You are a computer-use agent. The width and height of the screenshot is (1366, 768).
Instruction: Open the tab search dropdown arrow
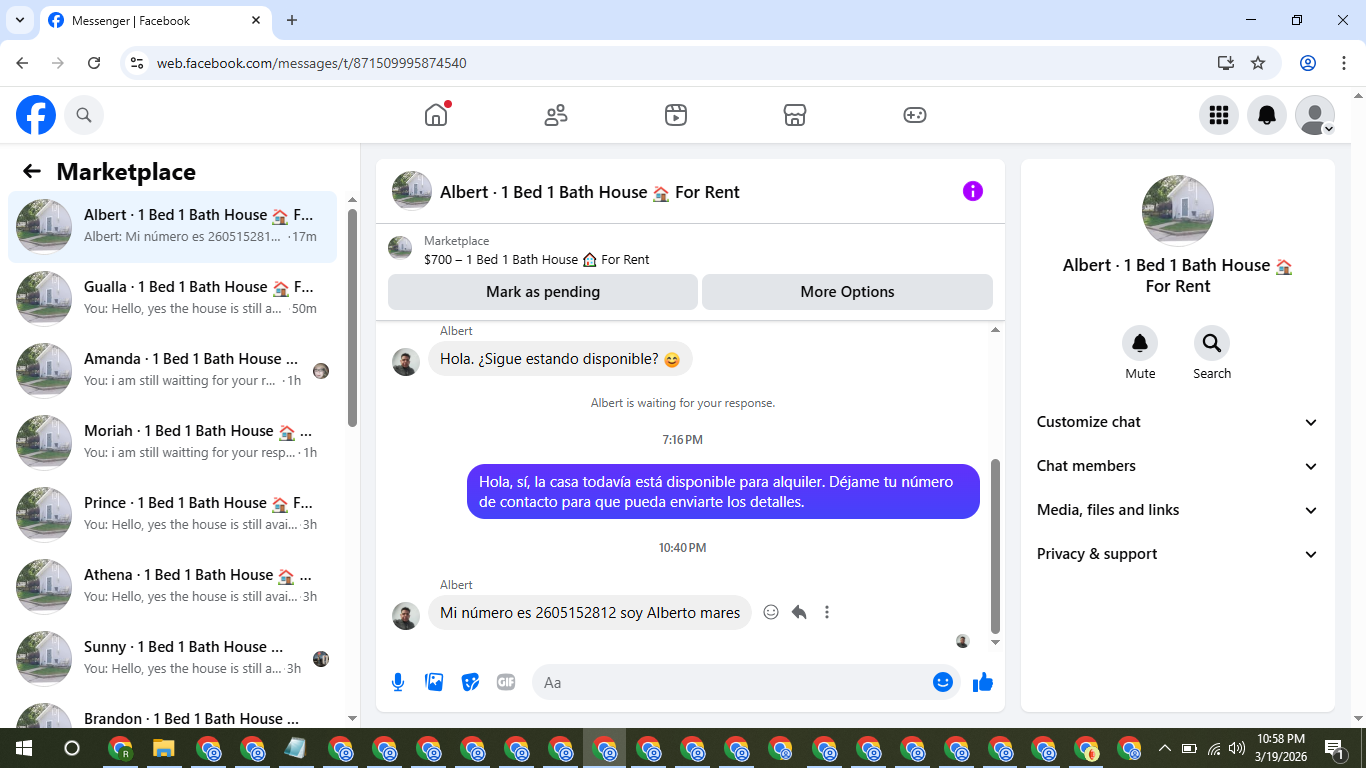(19, 20)
